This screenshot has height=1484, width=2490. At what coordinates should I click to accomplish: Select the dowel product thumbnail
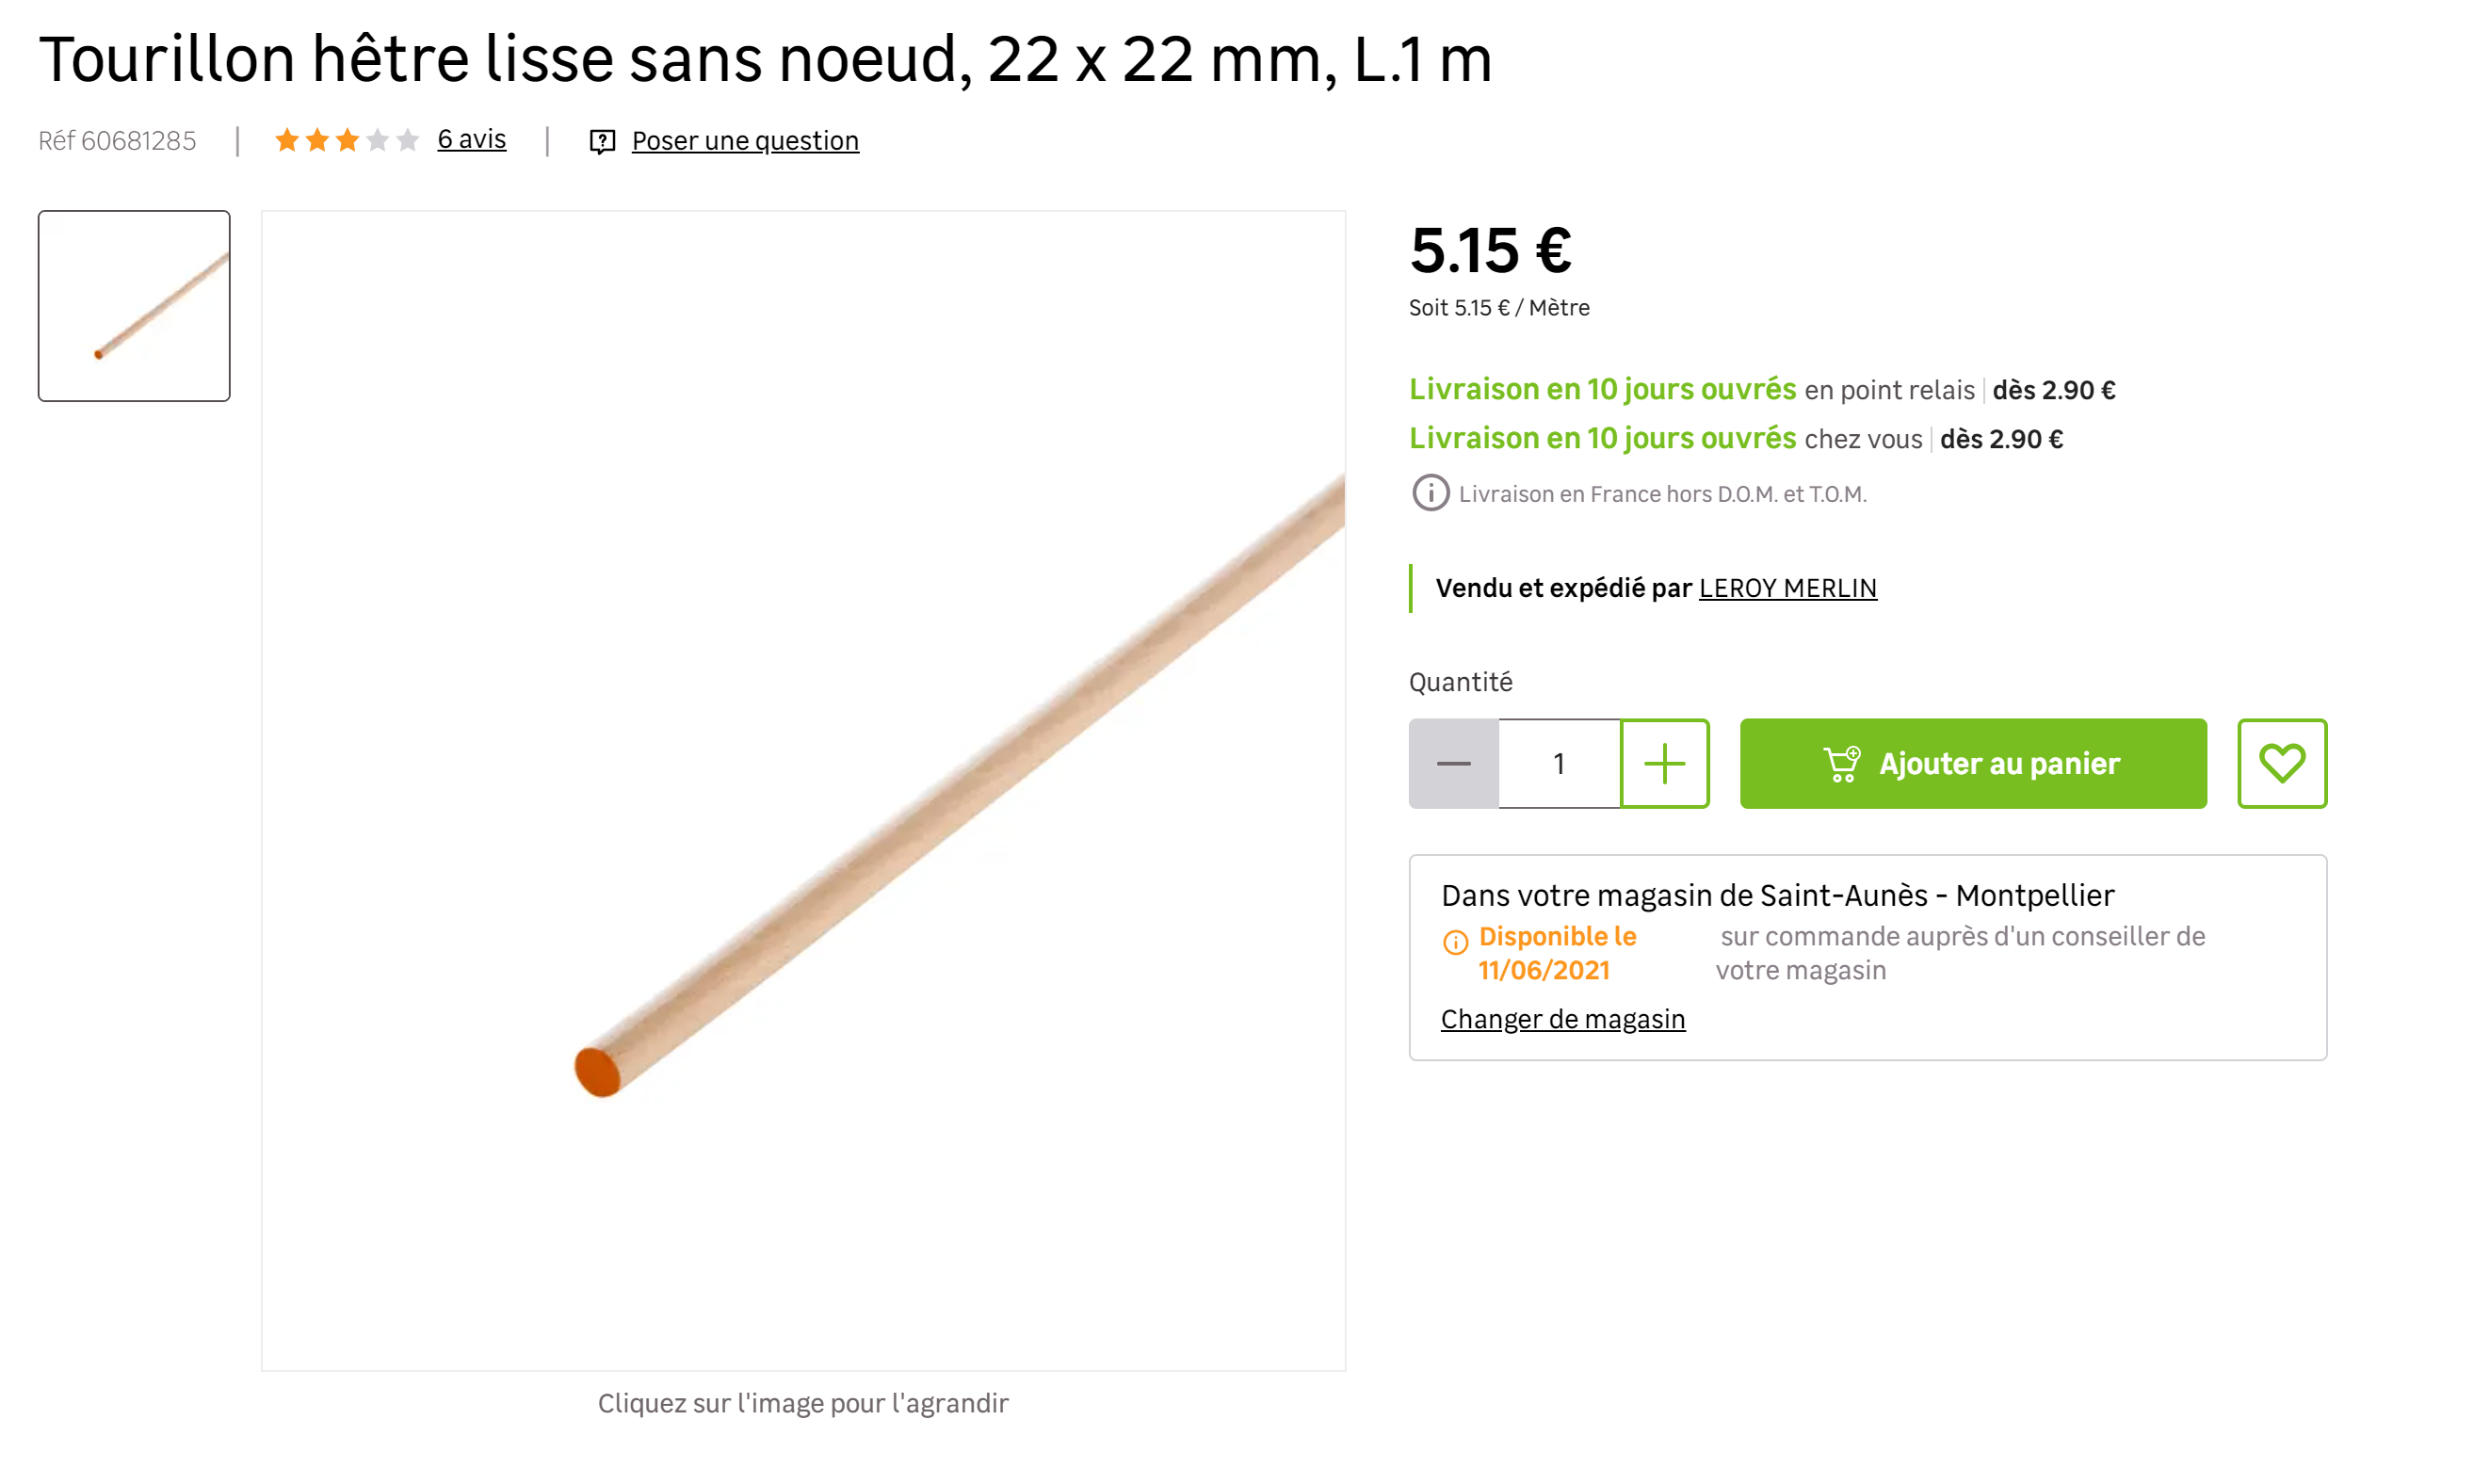click(134, 306)
